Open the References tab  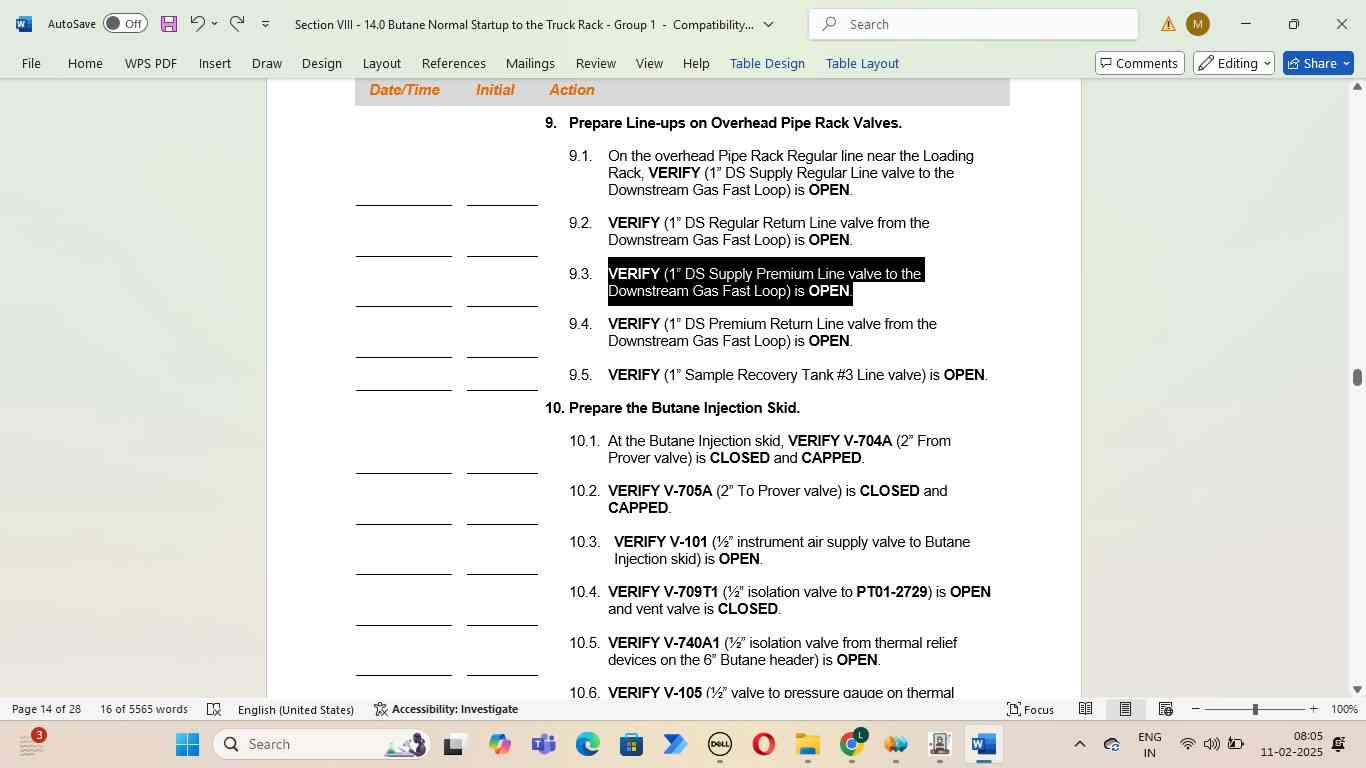click(454, 63)
